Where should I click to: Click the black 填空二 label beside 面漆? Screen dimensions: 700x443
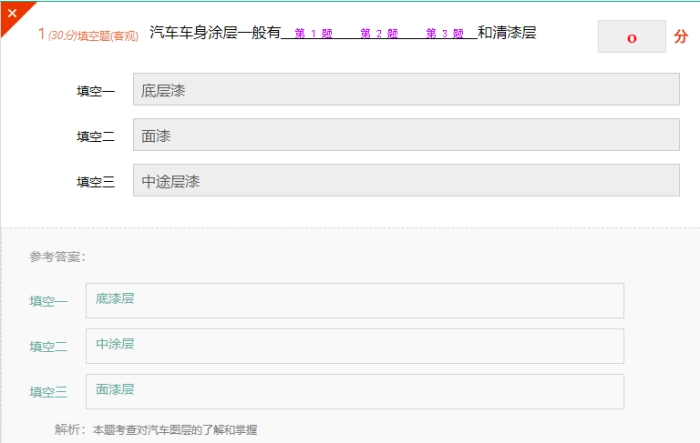click(96, 137)
